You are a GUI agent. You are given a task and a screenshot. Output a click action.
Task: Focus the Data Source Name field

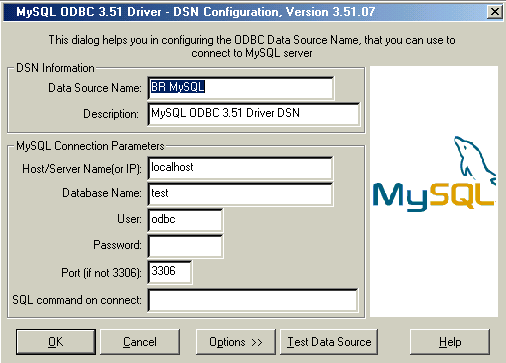tap(241, 88)
